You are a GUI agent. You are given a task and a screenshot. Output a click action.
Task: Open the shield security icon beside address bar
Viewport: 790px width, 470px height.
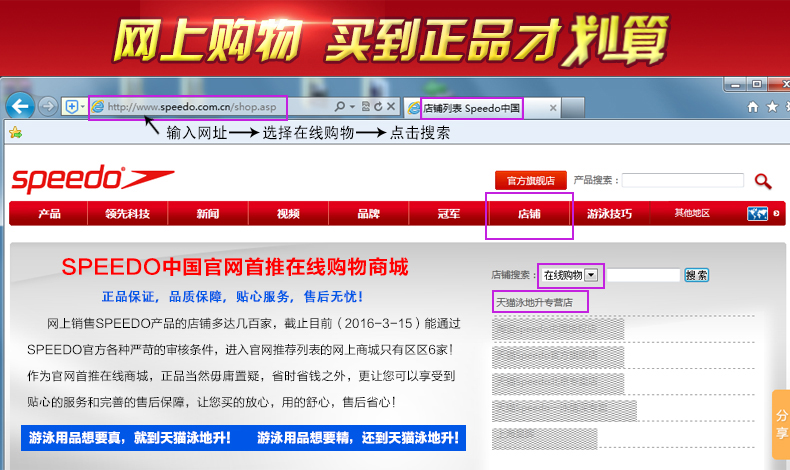point(72,107)
